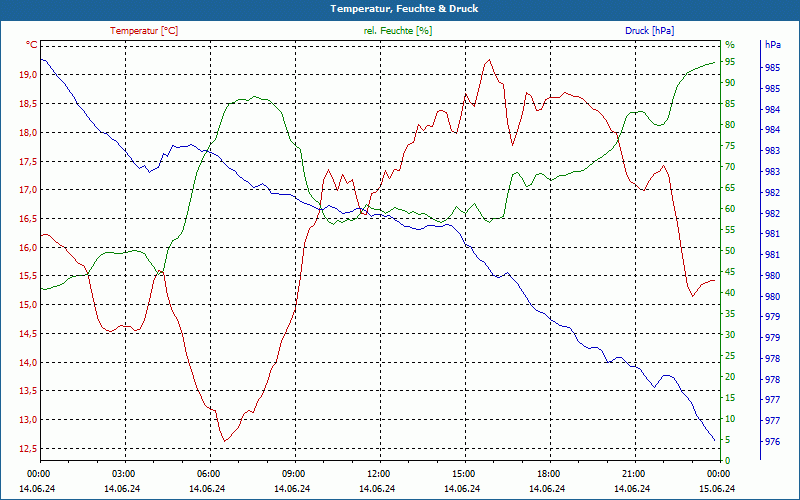The image size is (800, 500).
Task: Click the '45' humidity axis value
Action: (x=730, y=272)
